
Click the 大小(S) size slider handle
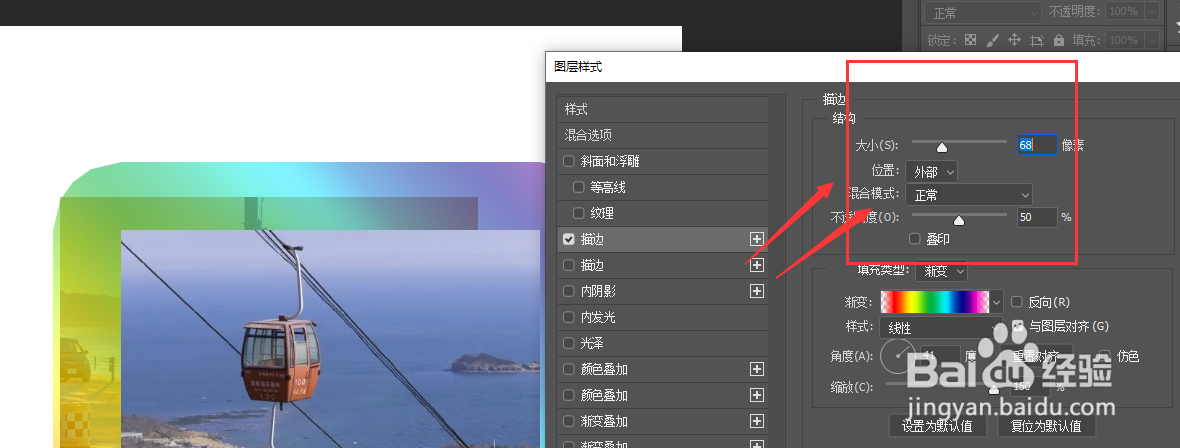941,147
